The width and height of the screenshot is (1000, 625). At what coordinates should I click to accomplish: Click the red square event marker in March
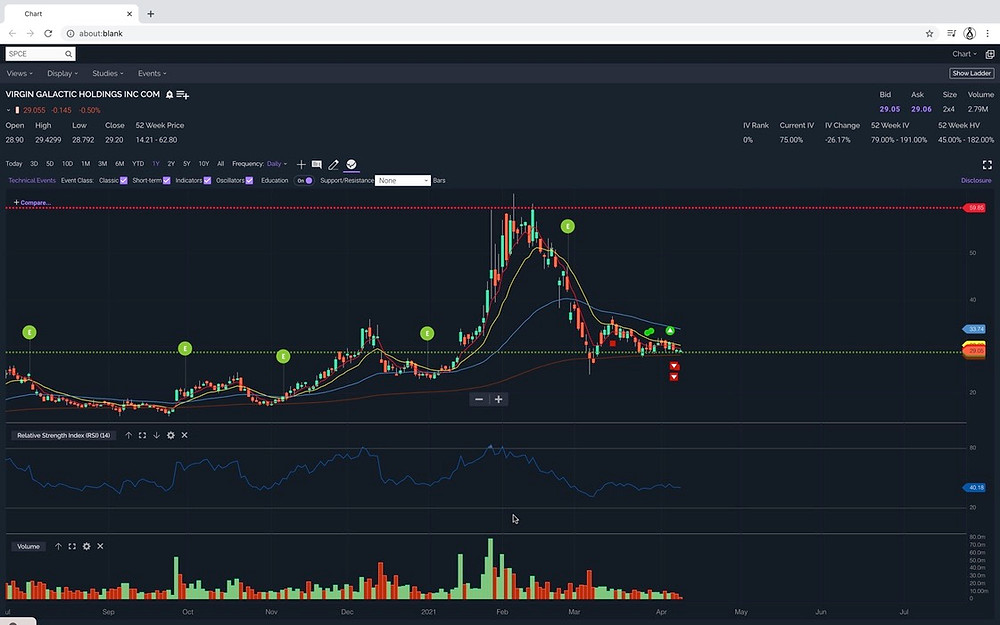(x=613, y=343)
